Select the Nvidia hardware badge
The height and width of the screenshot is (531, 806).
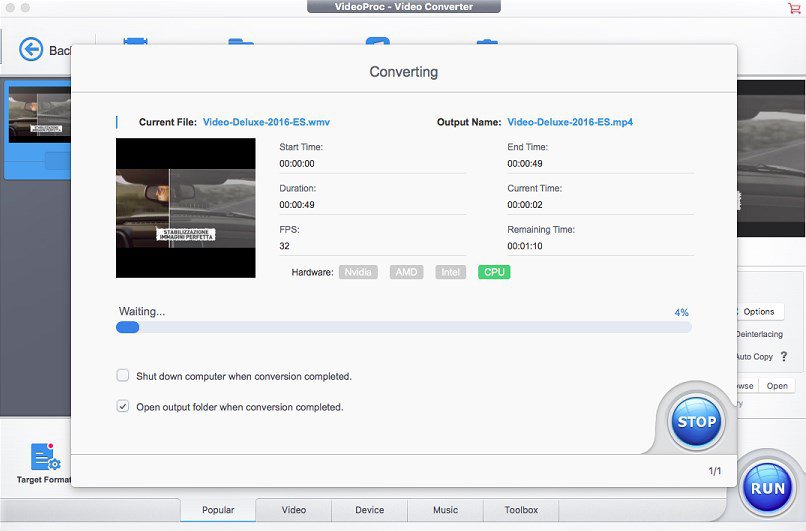358,272
